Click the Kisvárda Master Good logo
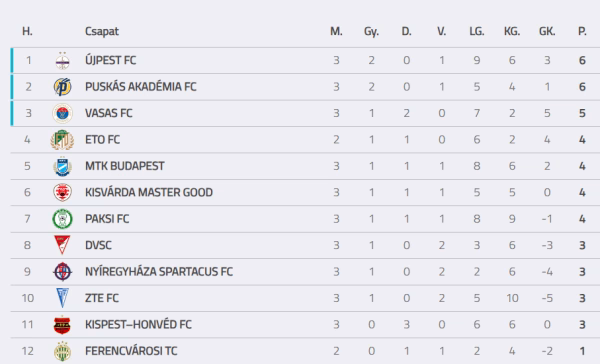 [62, 193]
